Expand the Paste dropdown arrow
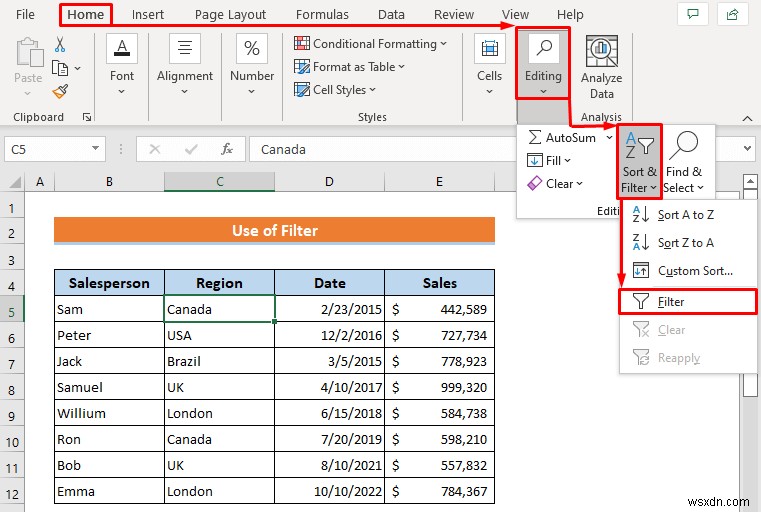761x512 pixels. (28, 93)
